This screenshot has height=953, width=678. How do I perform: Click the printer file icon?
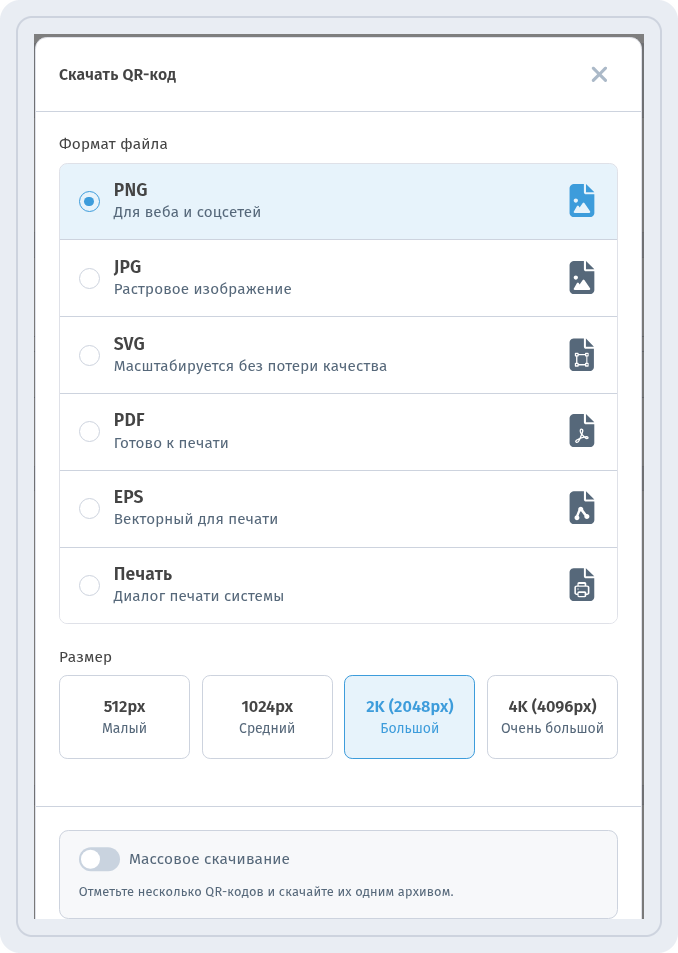coord(581,585)
